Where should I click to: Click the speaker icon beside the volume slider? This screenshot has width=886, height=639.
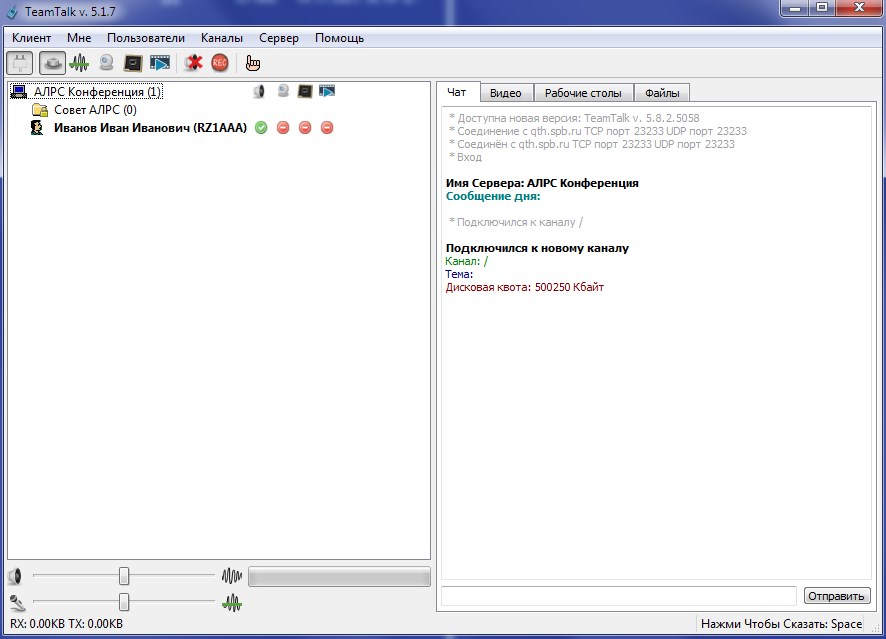point(15,576)
